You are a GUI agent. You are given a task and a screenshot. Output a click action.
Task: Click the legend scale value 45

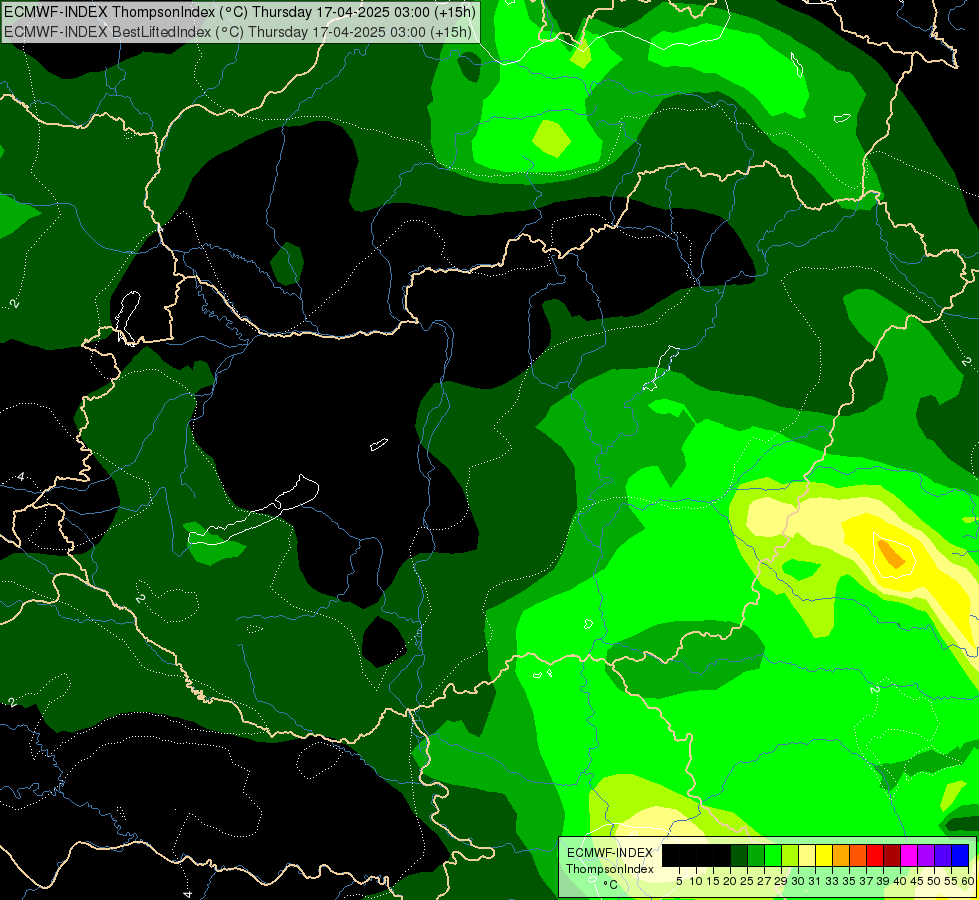tap(917, 881)
